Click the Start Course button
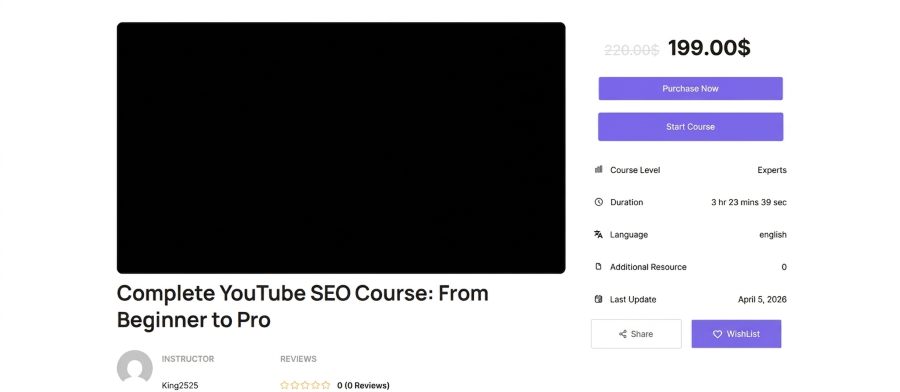 point(690,127)
